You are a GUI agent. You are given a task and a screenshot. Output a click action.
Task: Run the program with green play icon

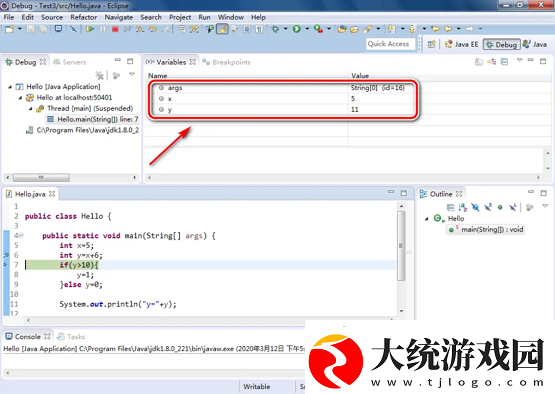pyautogui.click(x=297, y=29)
